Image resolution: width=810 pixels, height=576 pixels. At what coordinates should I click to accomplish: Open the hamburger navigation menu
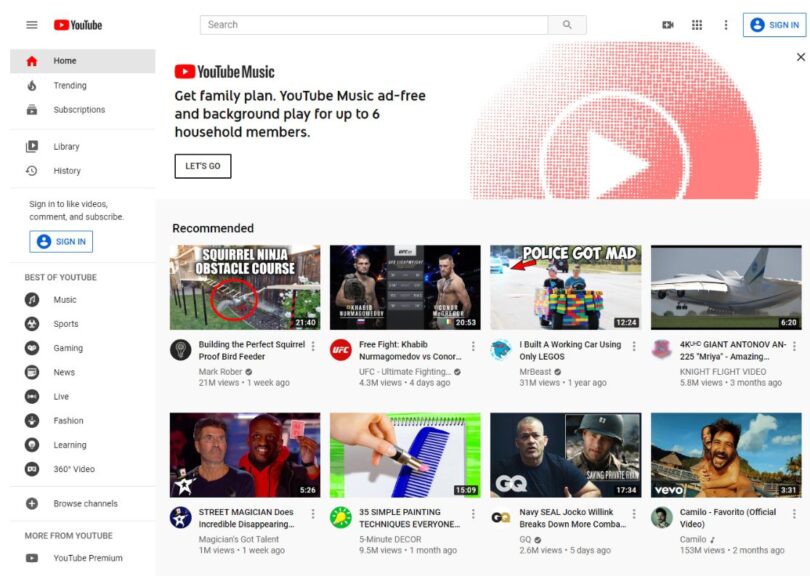coord(30,24)
